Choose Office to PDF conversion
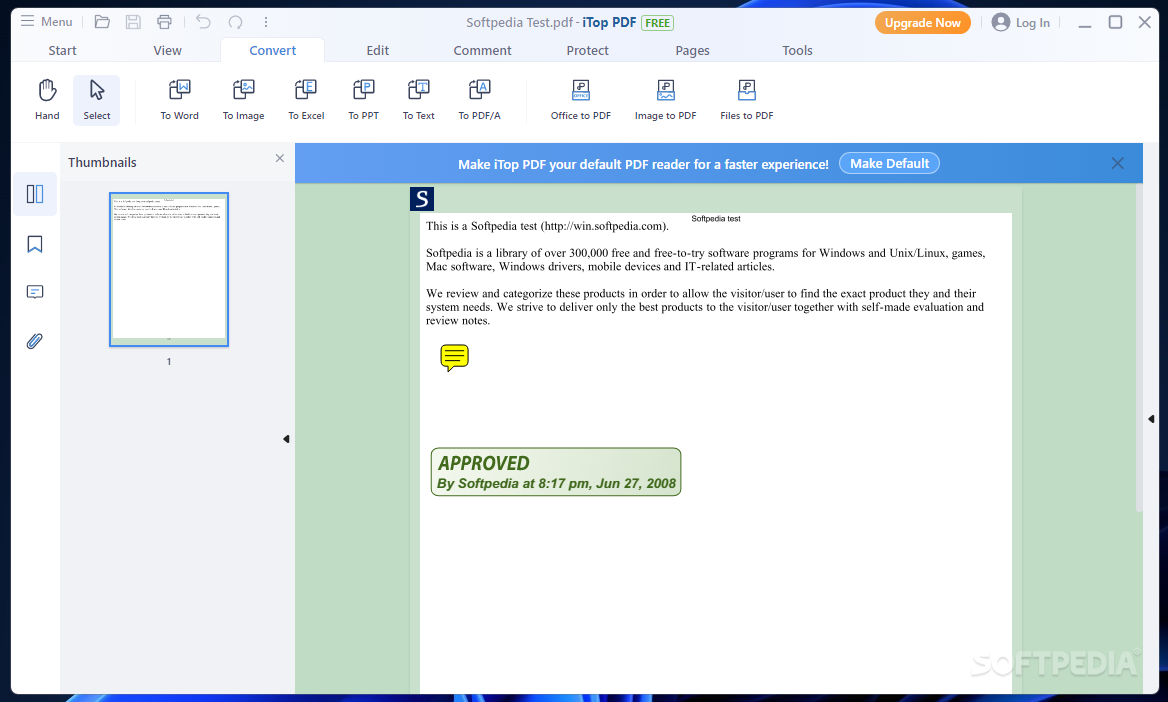 pyautogui.click(x=581, y=100)
